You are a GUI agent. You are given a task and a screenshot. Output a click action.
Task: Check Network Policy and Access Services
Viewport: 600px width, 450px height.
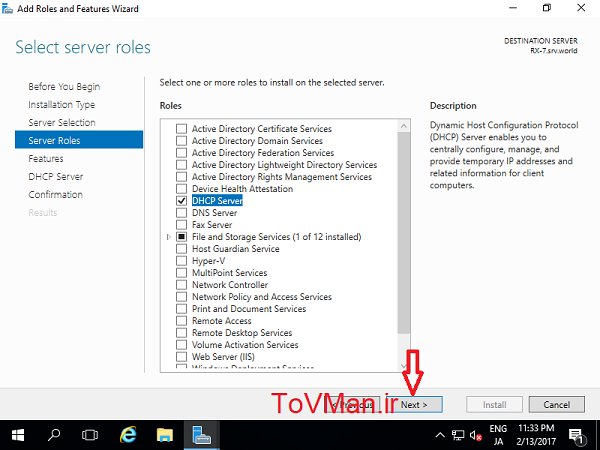pos(181,297)
